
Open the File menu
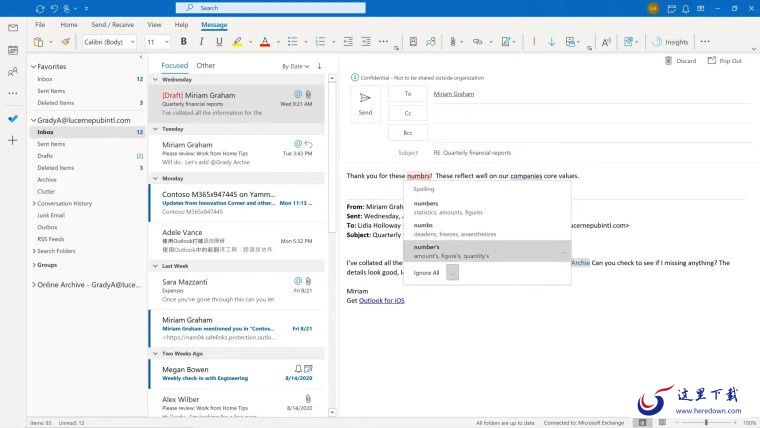tap(40, 25)
